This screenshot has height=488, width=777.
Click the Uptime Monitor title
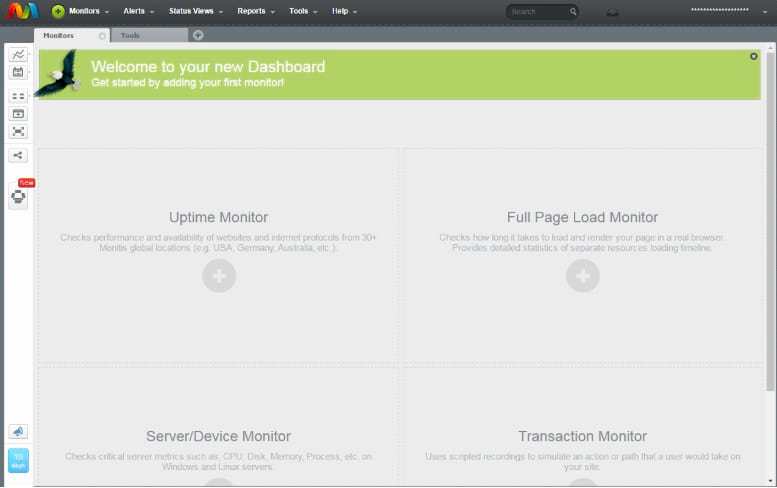[x=219, y=217]
